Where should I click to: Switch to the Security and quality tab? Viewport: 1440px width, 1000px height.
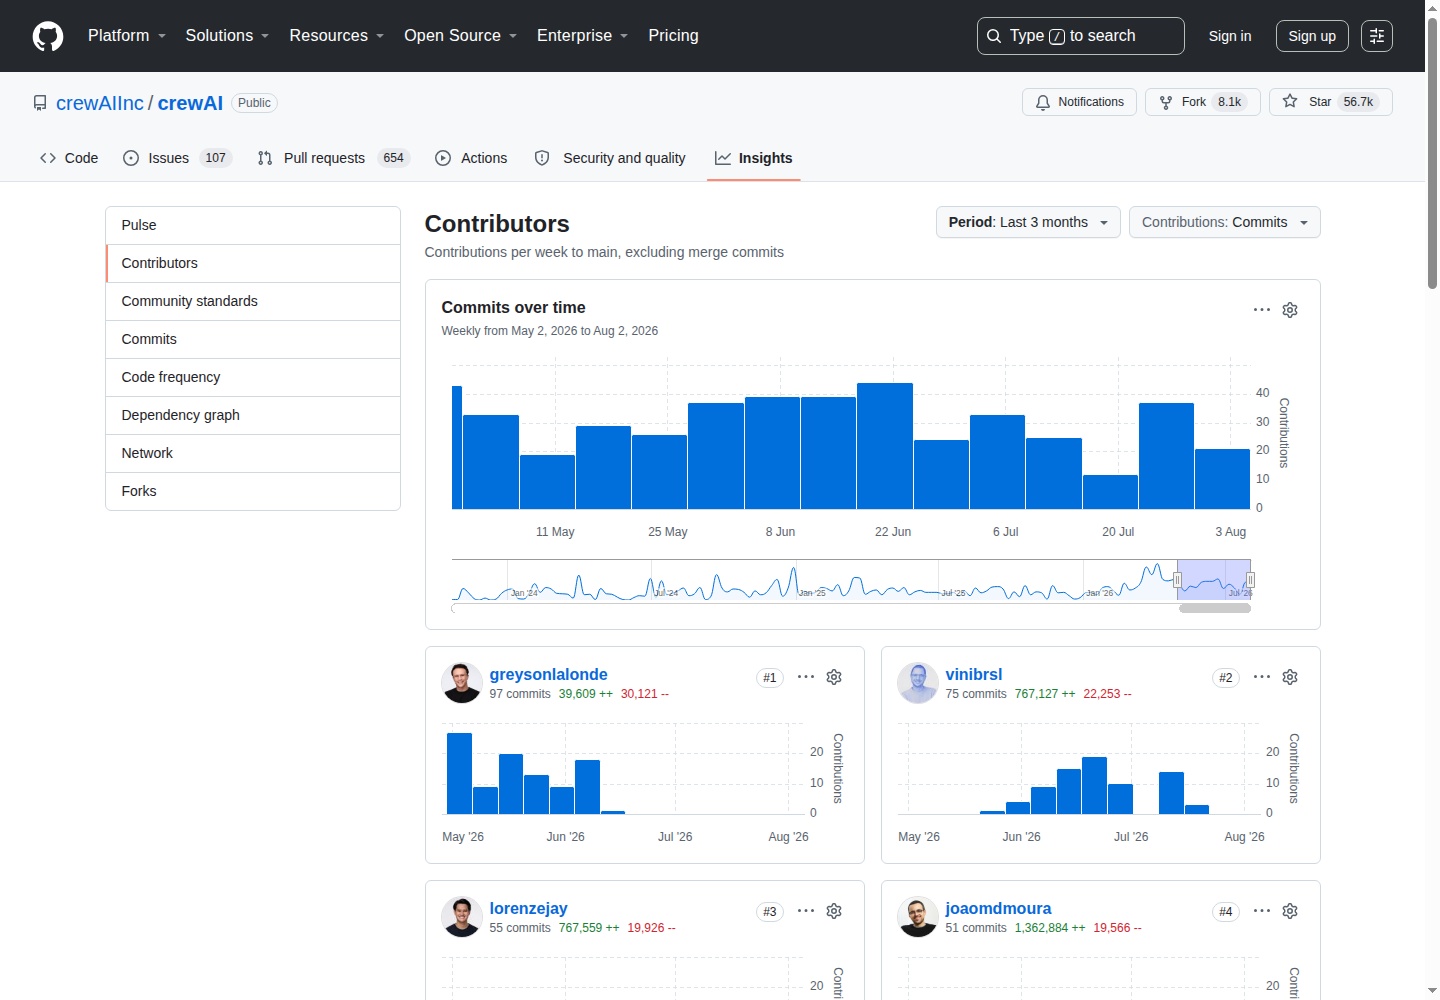click(x=611, y=158)
